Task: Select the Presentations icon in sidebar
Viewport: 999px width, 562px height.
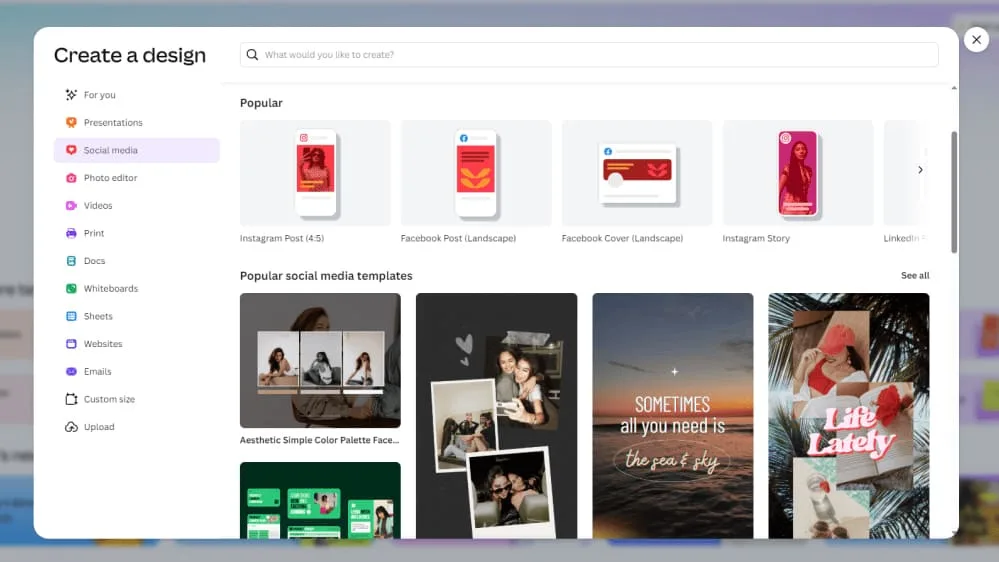Action: point(71,123)
